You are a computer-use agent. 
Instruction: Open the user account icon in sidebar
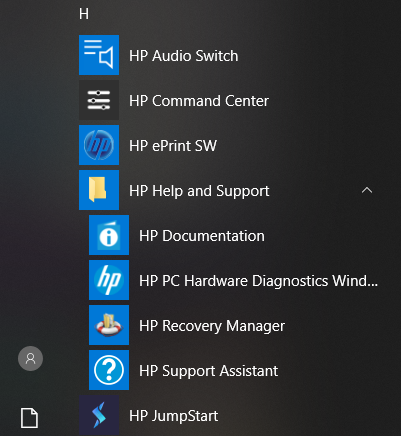[30, 358]
